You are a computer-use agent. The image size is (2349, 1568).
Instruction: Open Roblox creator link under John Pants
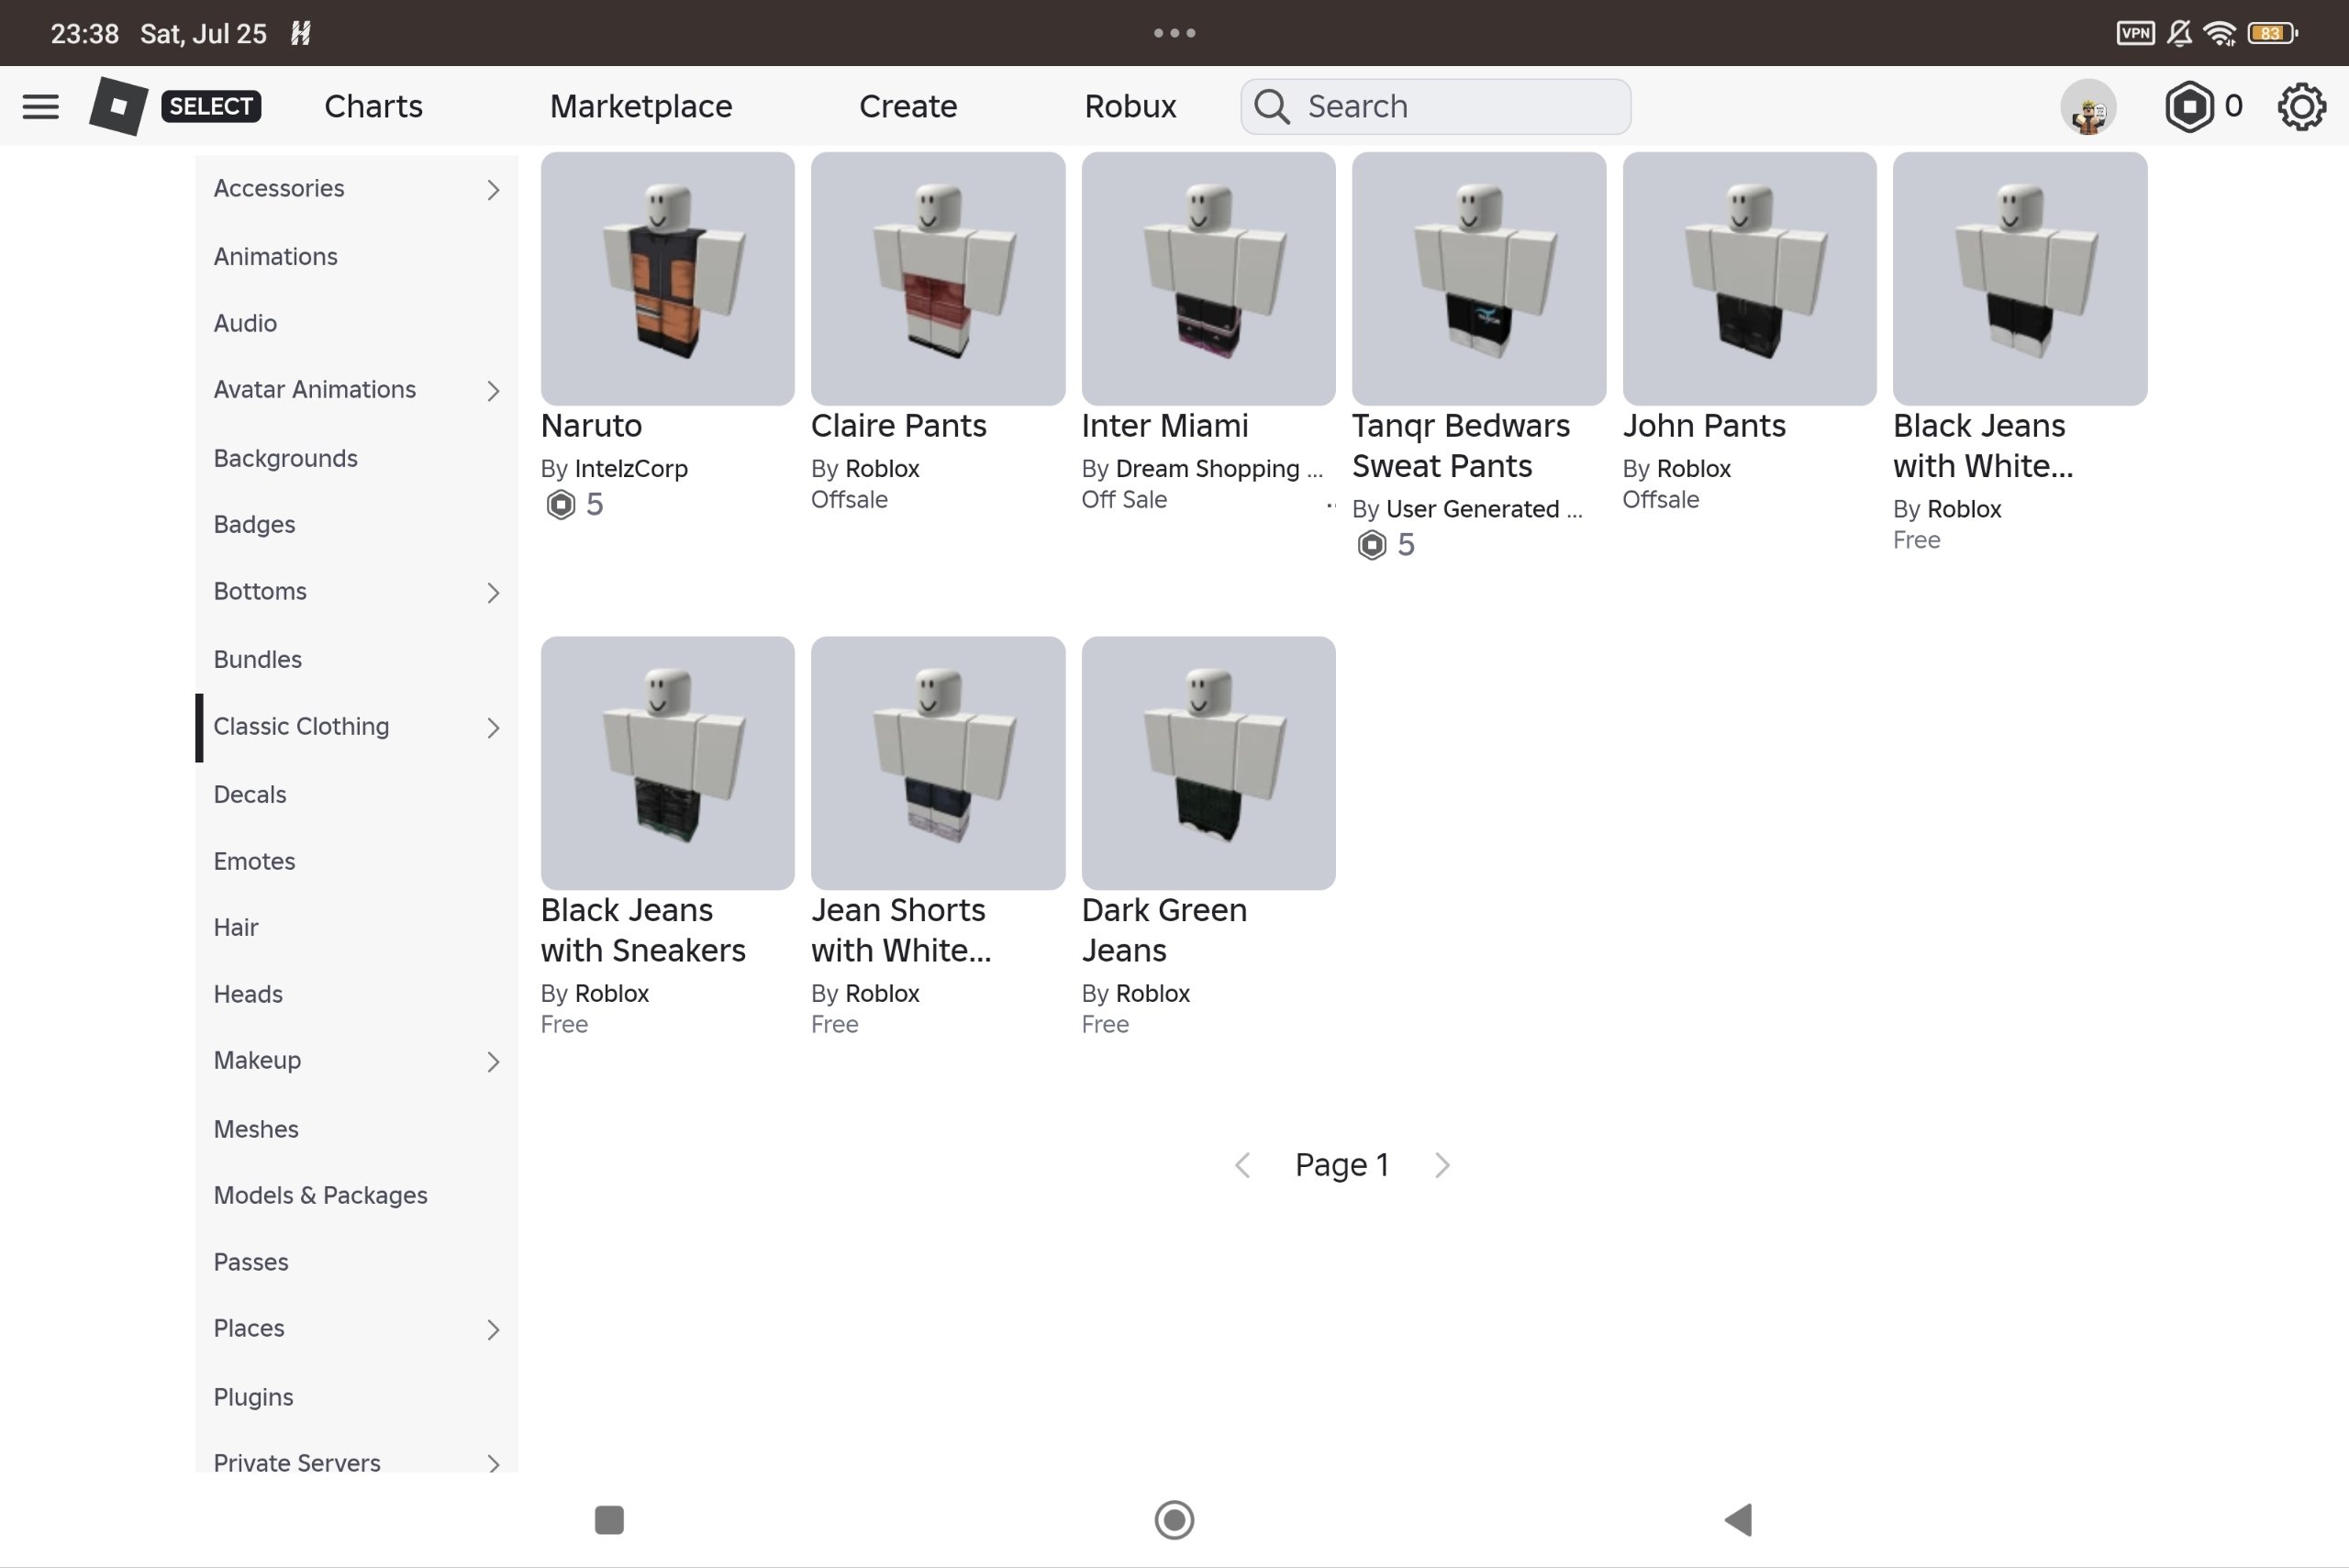pyautogui.click(x=1693, y=469)
